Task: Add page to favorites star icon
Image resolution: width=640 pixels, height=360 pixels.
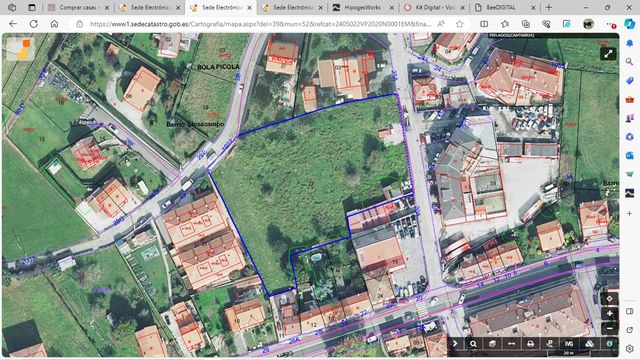Action: click(x=460, y=24)
